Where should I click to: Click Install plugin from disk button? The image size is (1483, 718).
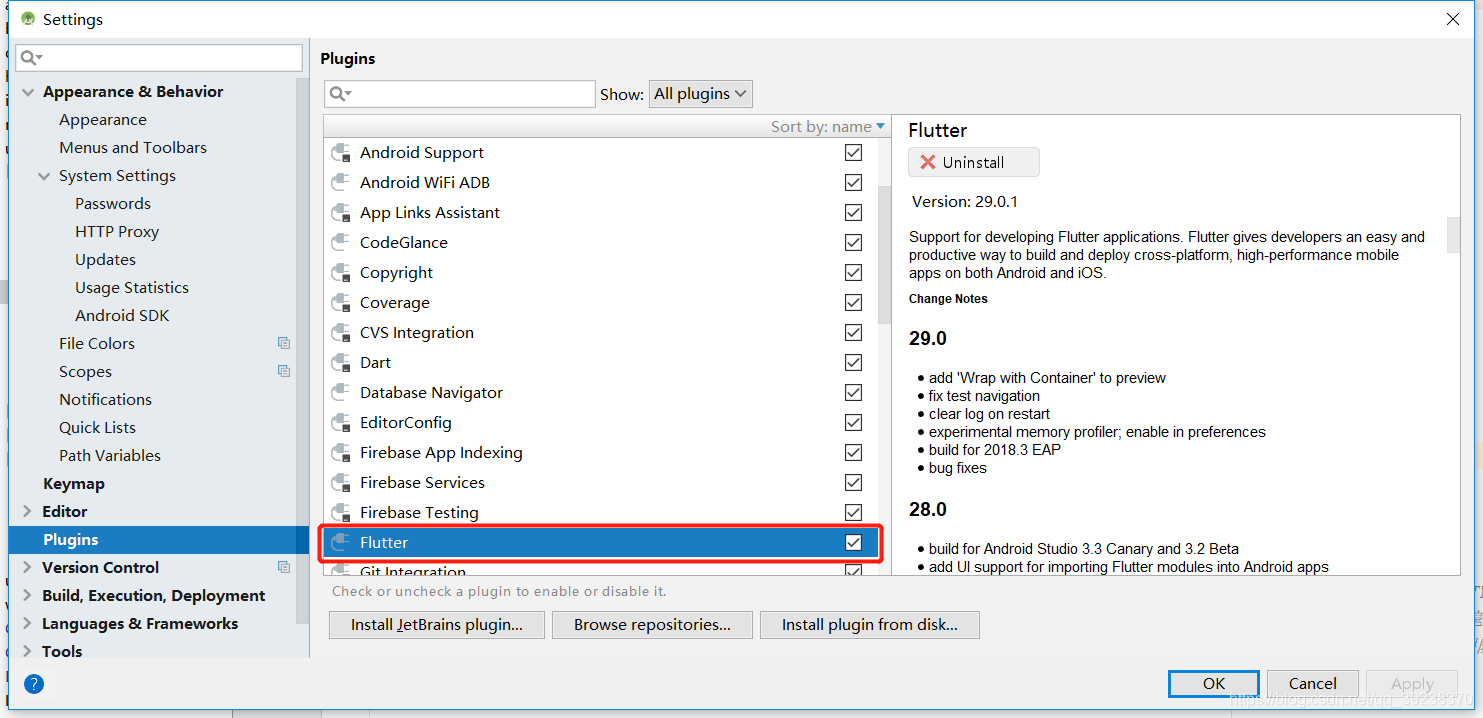(870, 625)
